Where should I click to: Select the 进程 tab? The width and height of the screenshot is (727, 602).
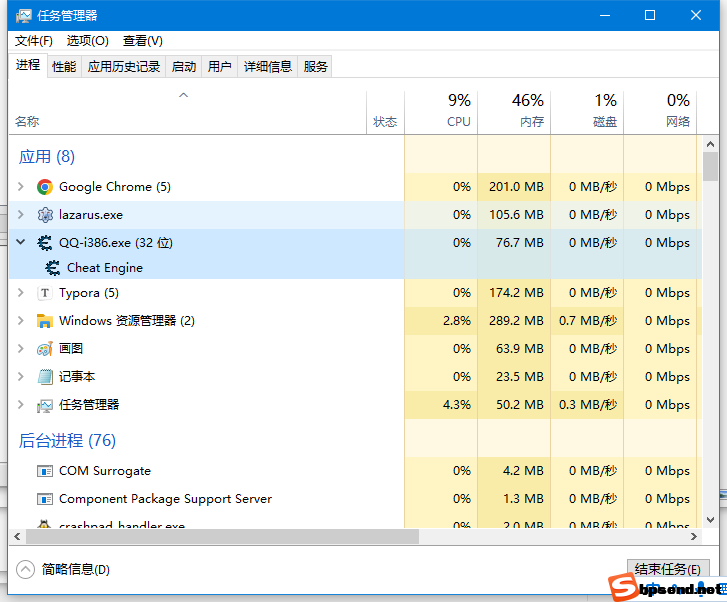[x=28, y=65]
